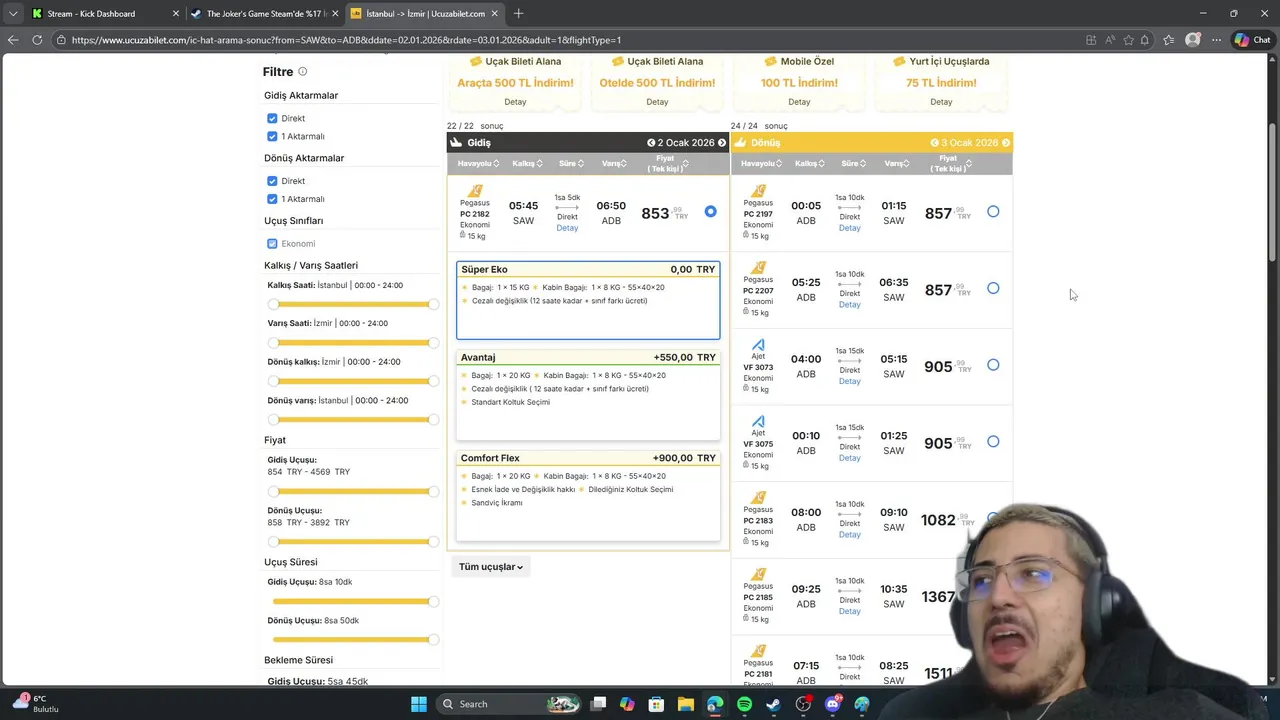Select return flight VF 3073 radio button

[993, 365]
